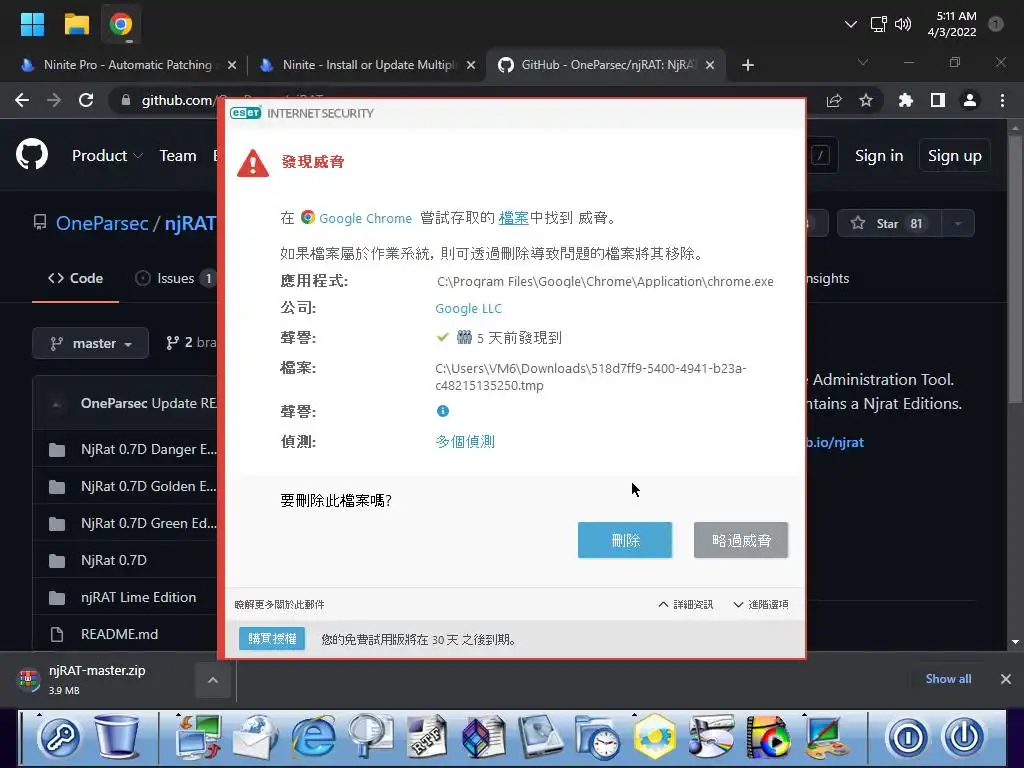Open Chrome extensions puzzle icon
Viewport: 1024px width, 768px height.
click(x=905, y=101)
